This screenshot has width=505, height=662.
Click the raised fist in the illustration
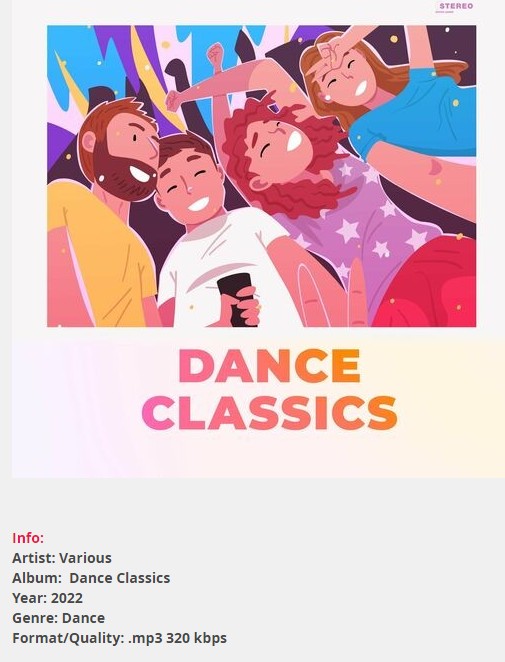click(x=215, y=53)
